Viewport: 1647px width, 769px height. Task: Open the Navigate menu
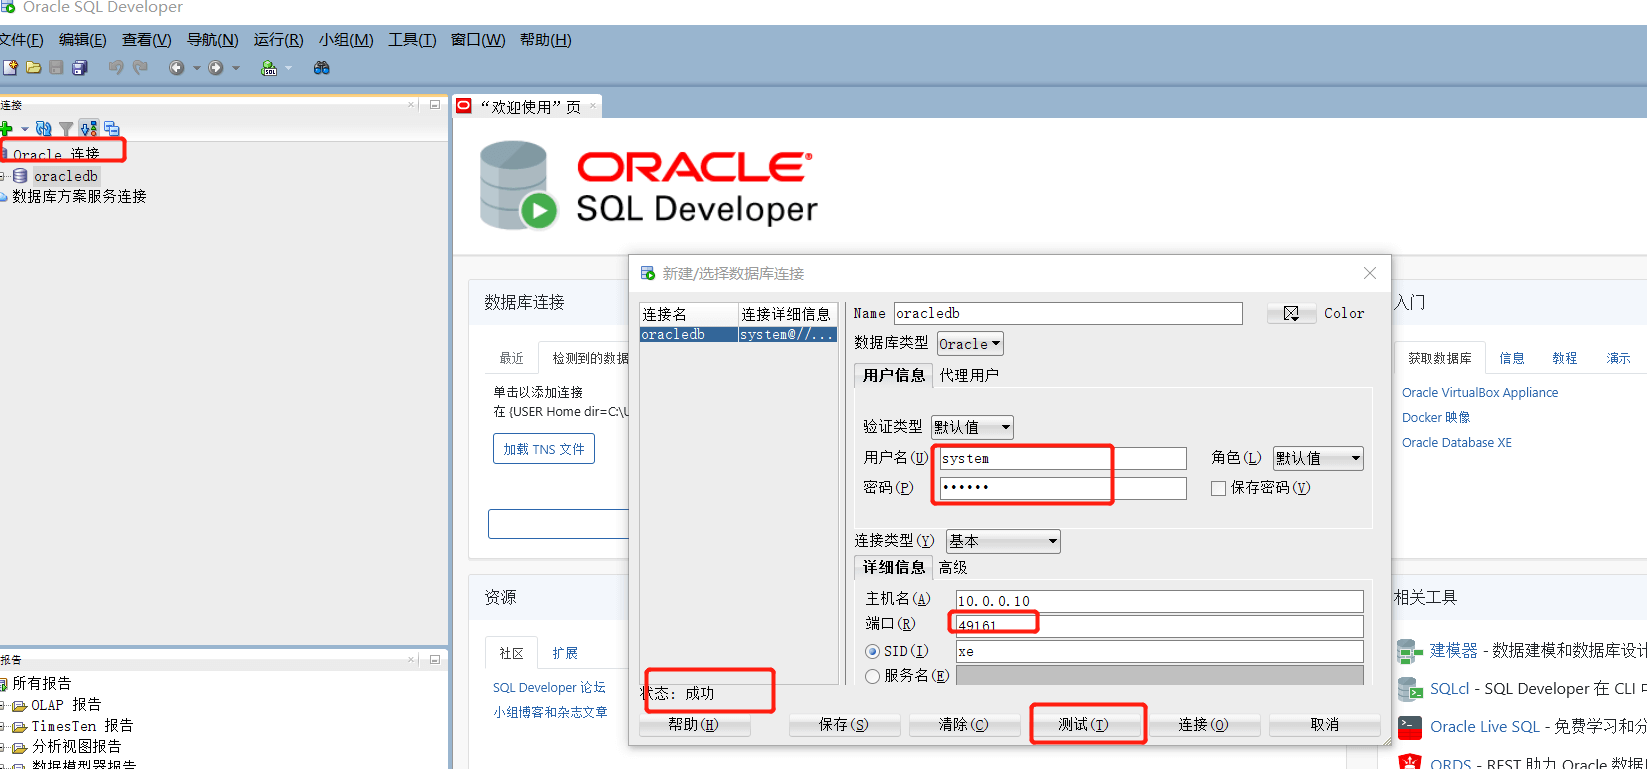click(213, 40)
